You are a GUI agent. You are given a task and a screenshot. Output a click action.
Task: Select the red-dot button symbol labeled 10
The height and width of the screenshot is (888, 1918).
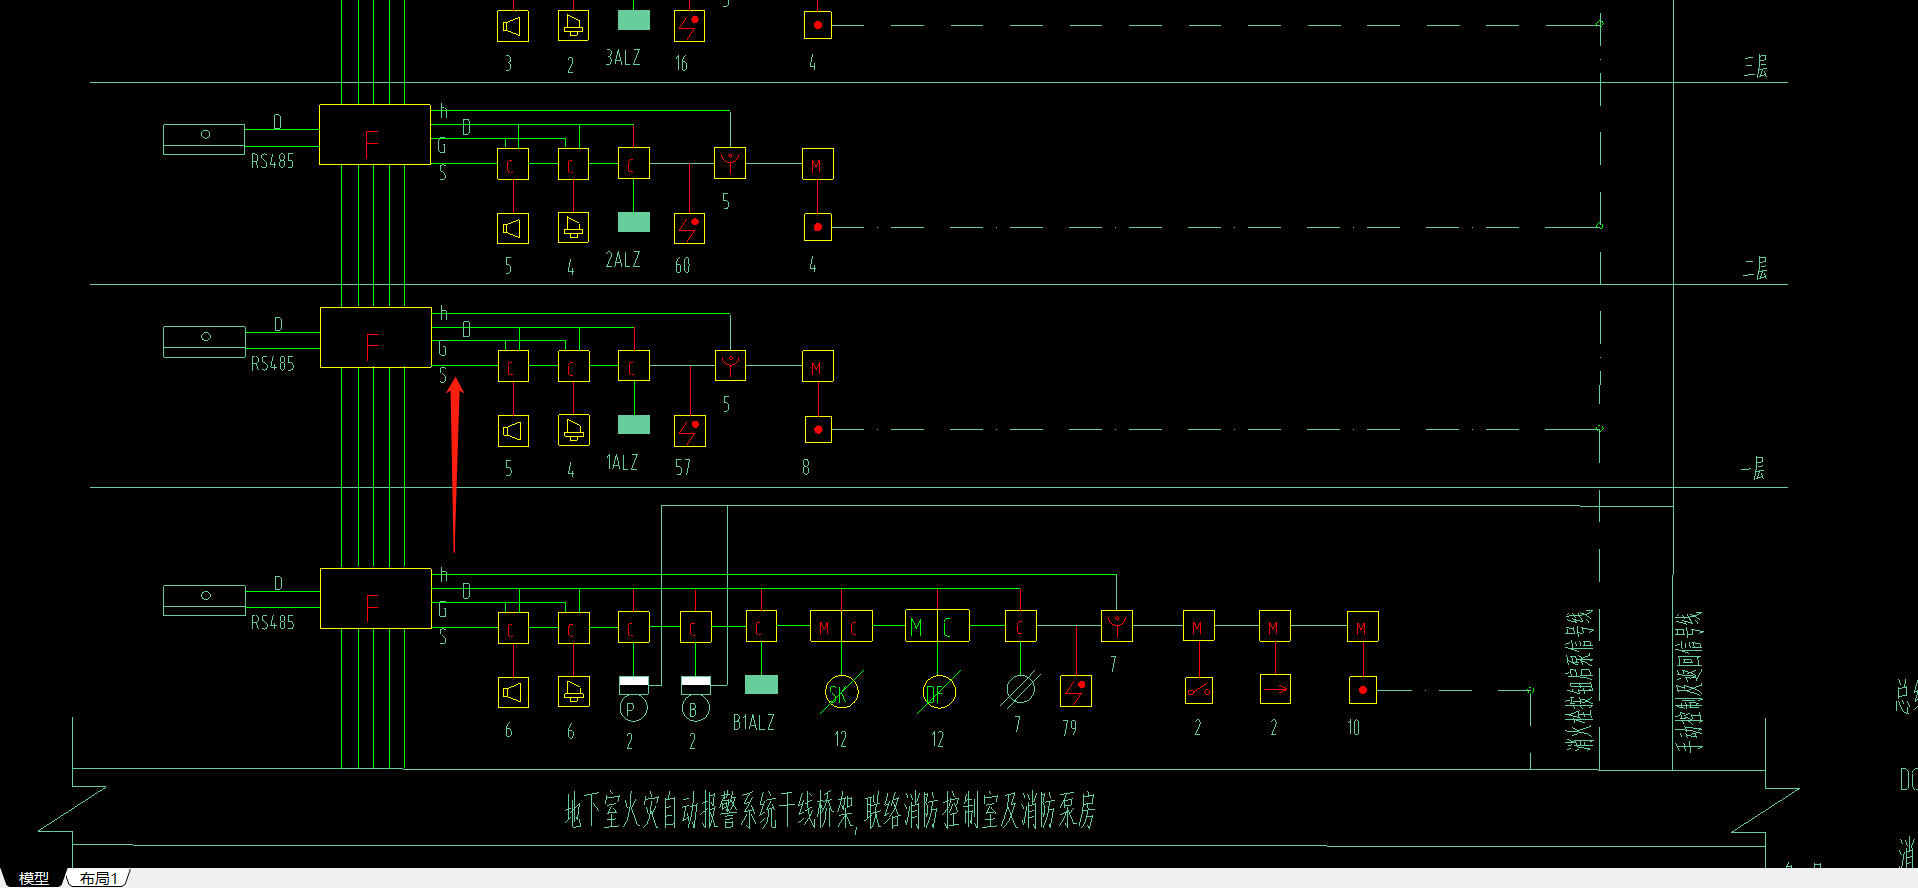tap(1362, 690)
